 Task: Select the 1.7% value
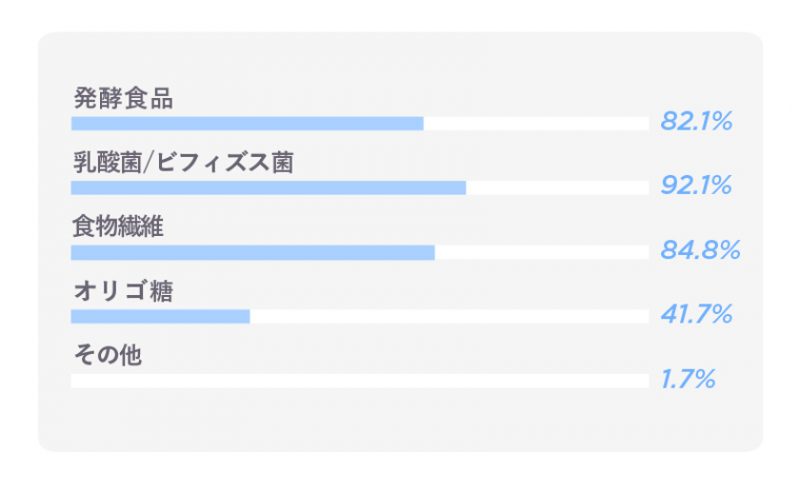(x=688, y=379)
